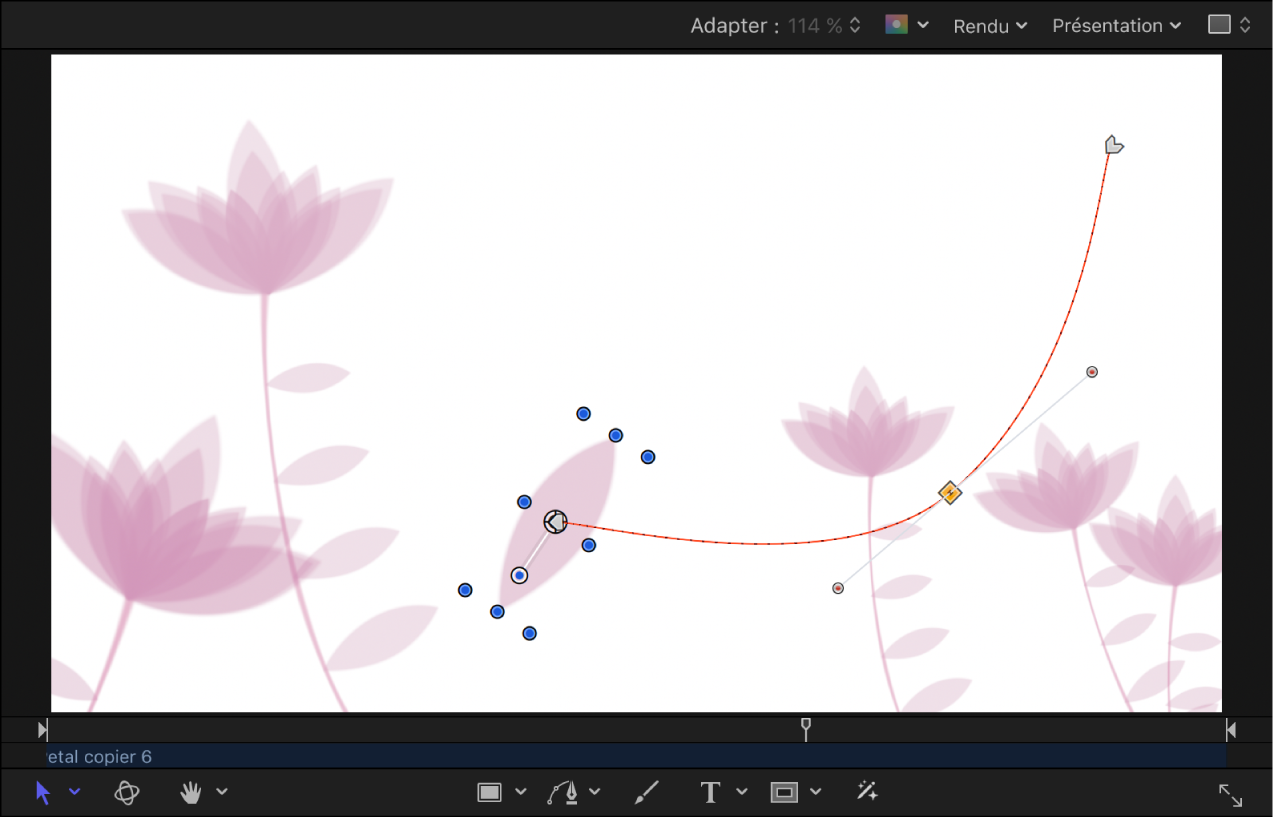Image resolution: width=1274 pixels, height=817 pixels.
Task: Choose the rectangle shape tool
Action: coord(490,791)
